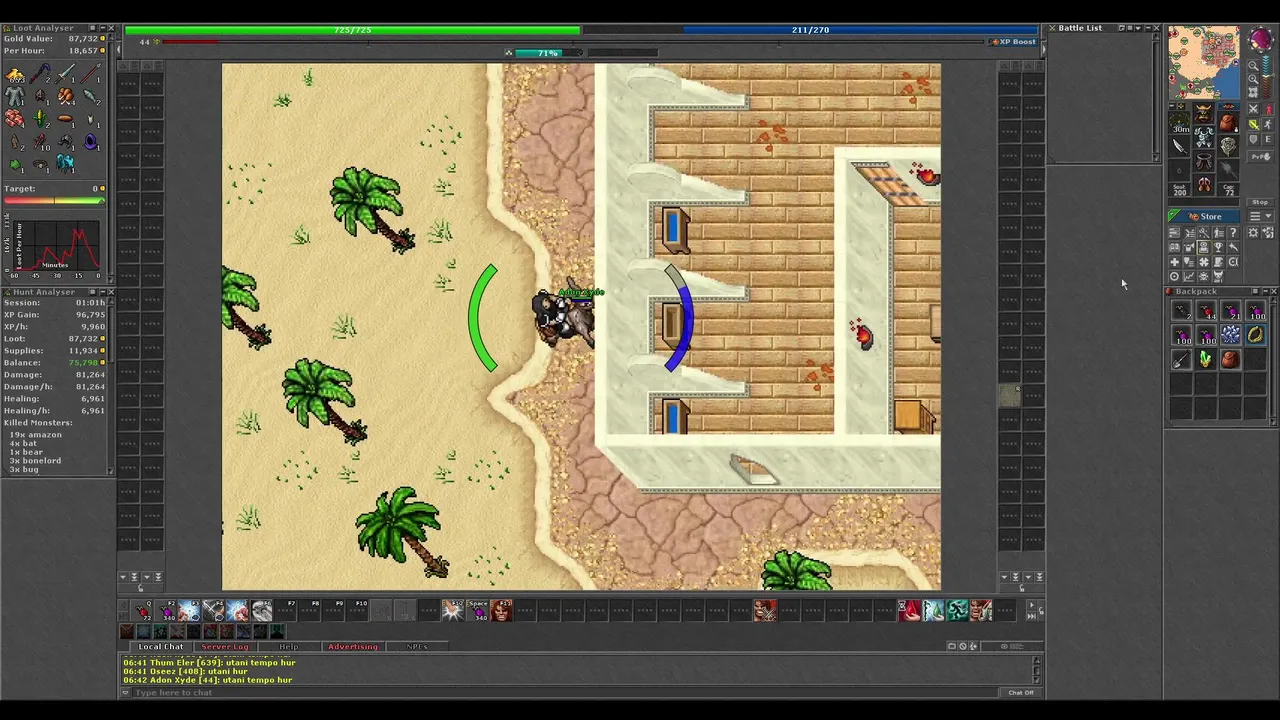Collapse the Loot Analyser panel
Viewport: 1280px width, 720px height.
tap(102, 28)
